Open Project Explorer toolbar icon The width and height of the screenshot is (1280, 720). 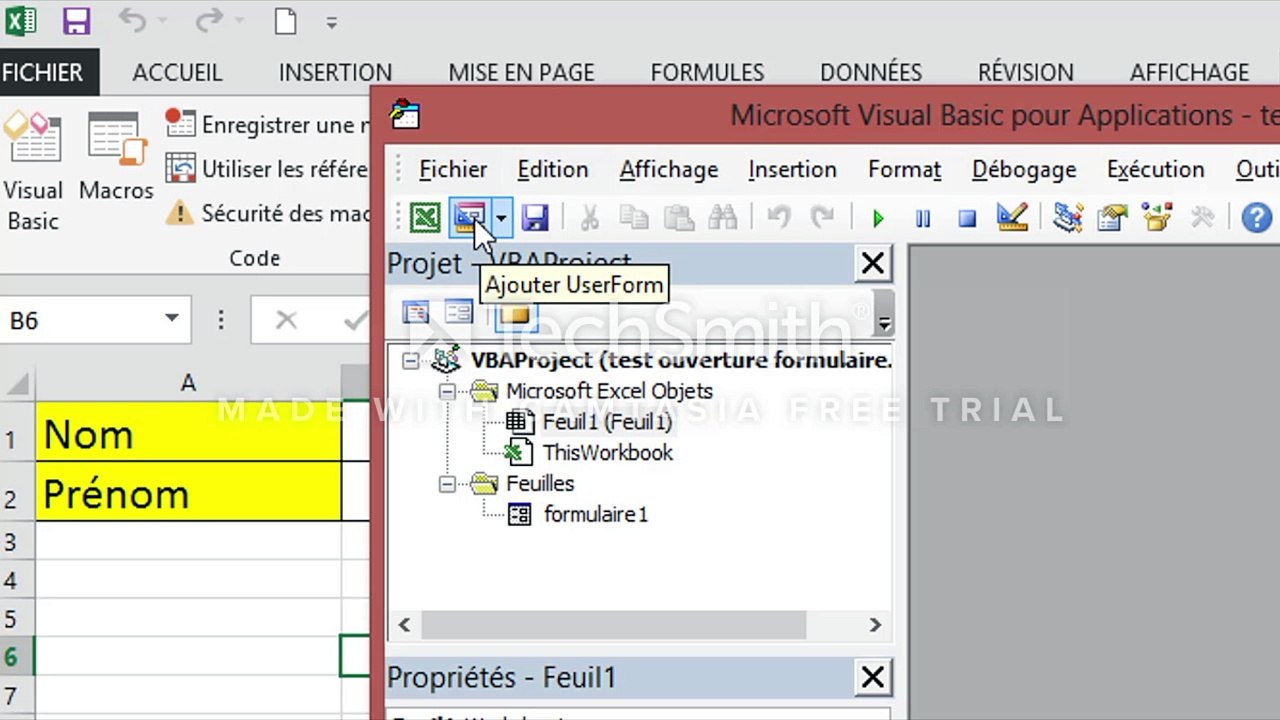point(1068,217)
